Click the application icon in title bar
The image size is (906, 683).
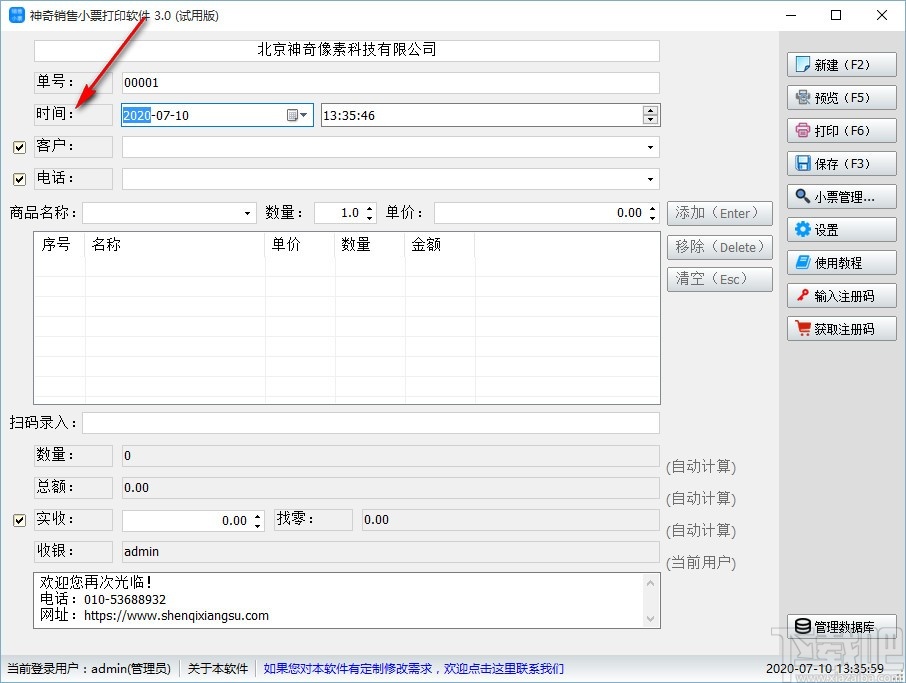(x=17, y=15)
